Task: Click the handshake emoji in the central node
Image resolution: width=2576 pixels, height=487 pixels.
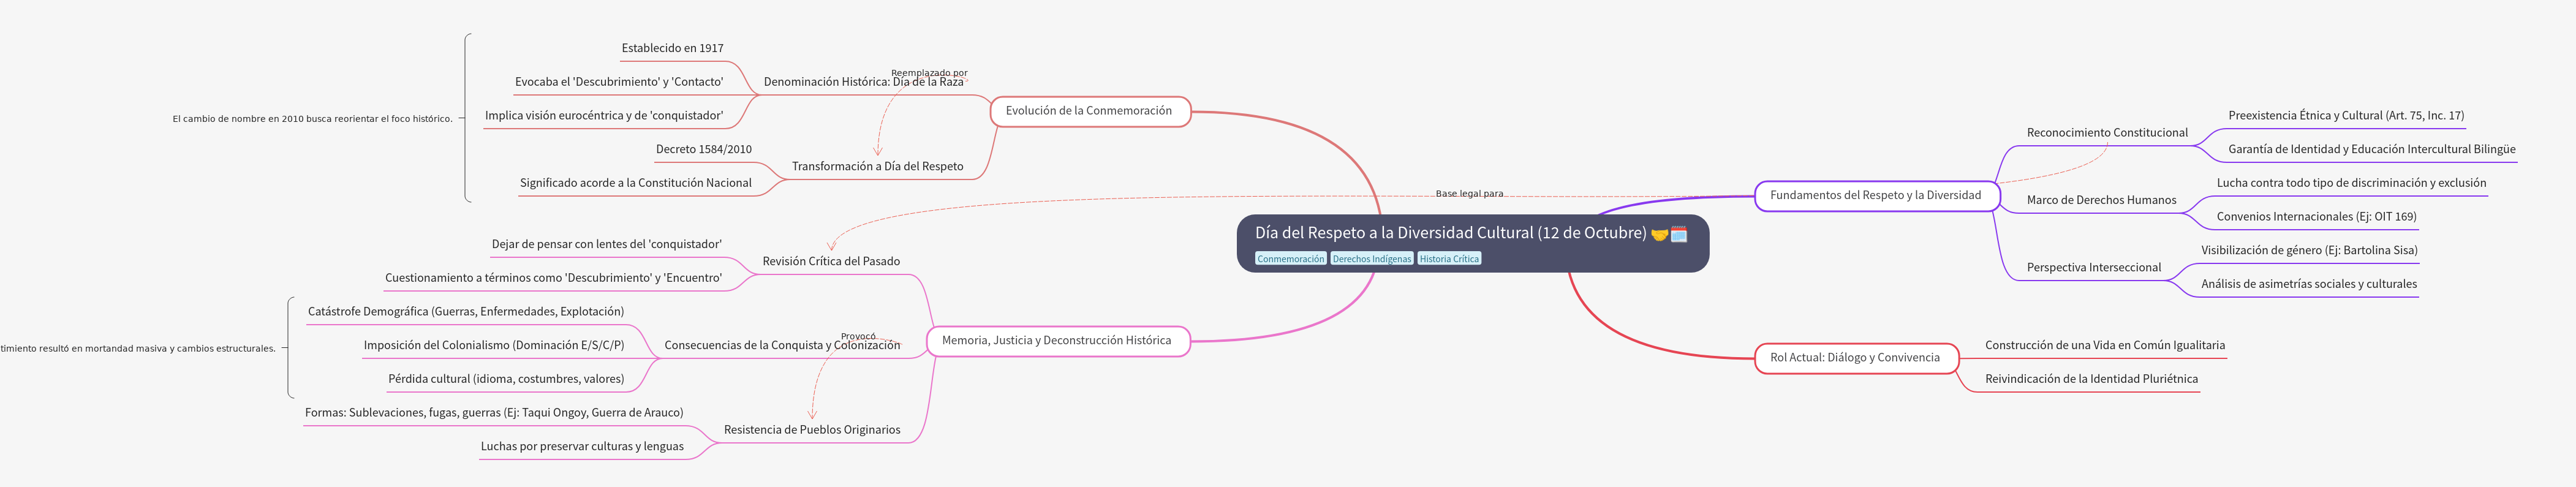Action: (x=1659, y=234)
